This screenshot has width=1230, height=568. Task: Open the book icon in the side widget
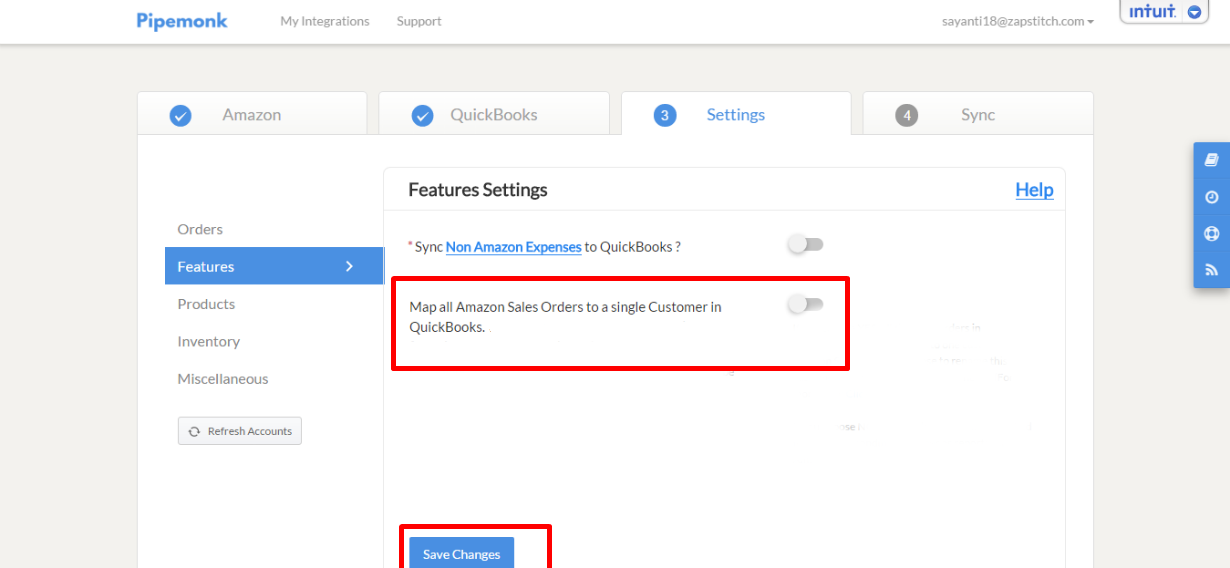pos(1212,160)
